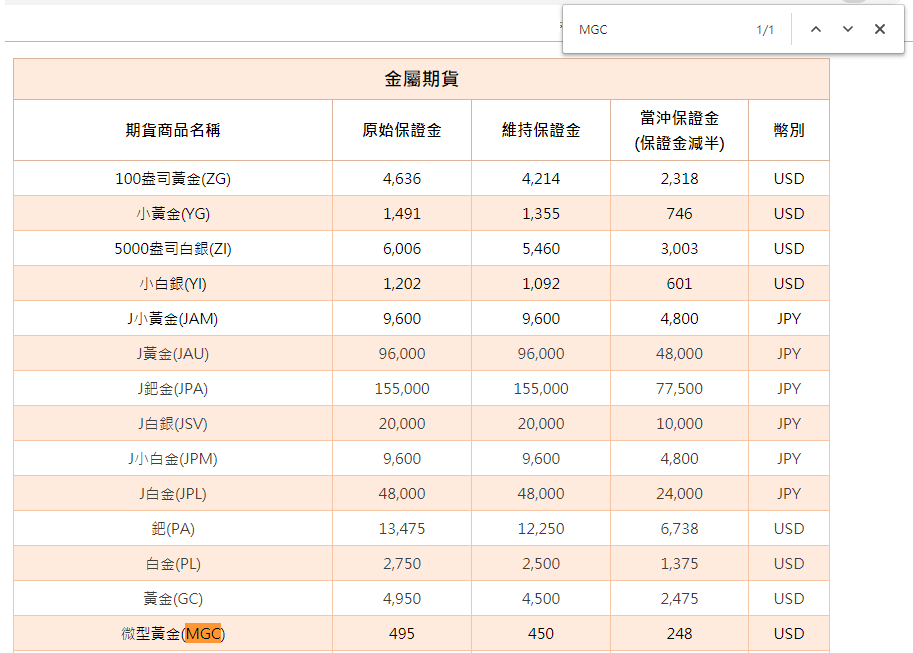Click the 4,636 original margin value
Screen dimensions: 913x653
(x=402, y=179)
